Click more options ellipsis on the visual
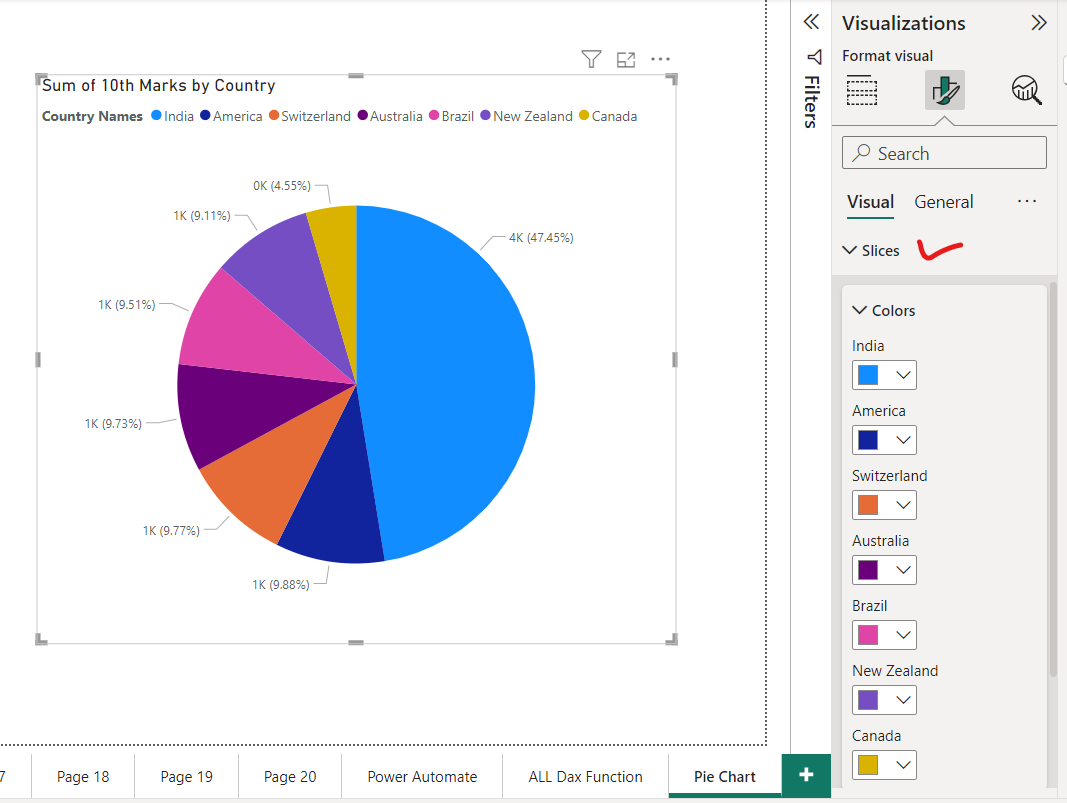The image size is (1067, 803). 660,59
